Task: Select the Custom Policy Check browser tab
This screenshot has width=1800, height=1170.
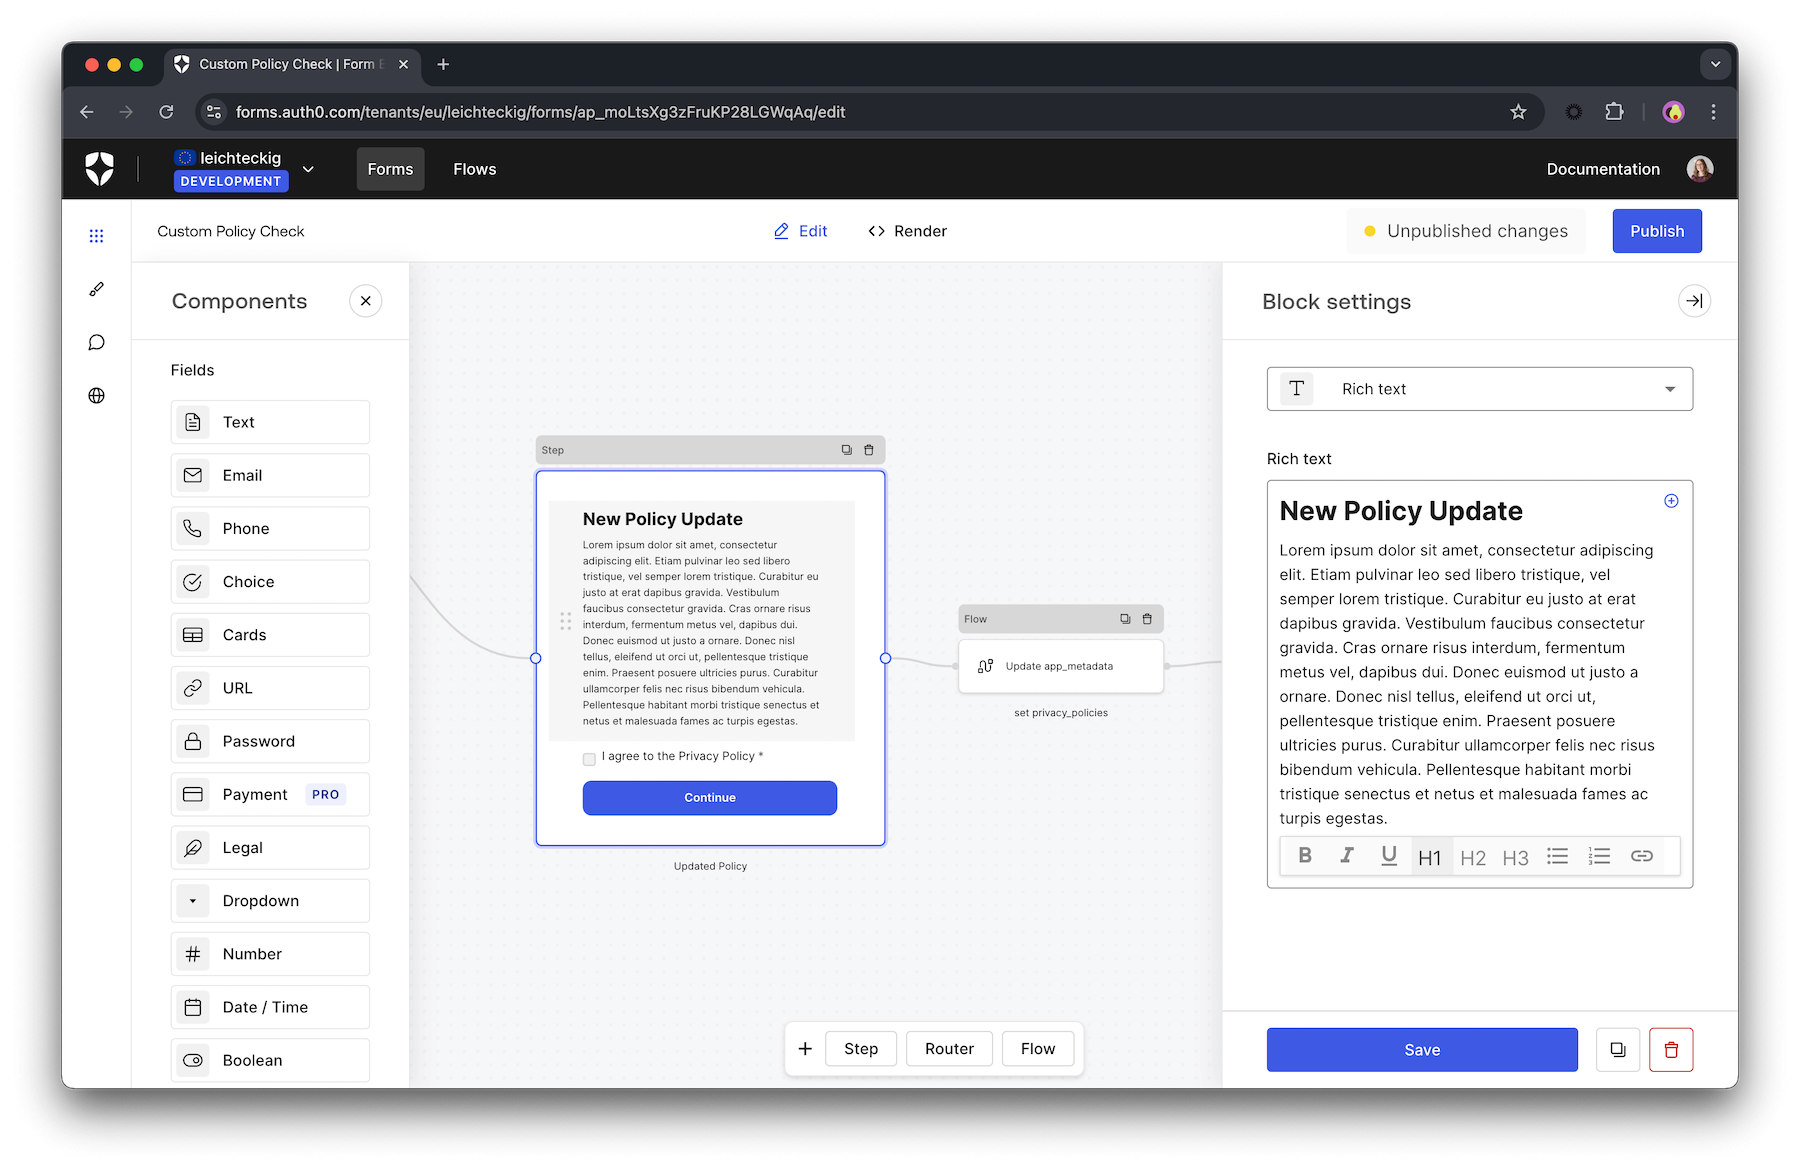Action: pyautogui.click(x=290, y=64)
